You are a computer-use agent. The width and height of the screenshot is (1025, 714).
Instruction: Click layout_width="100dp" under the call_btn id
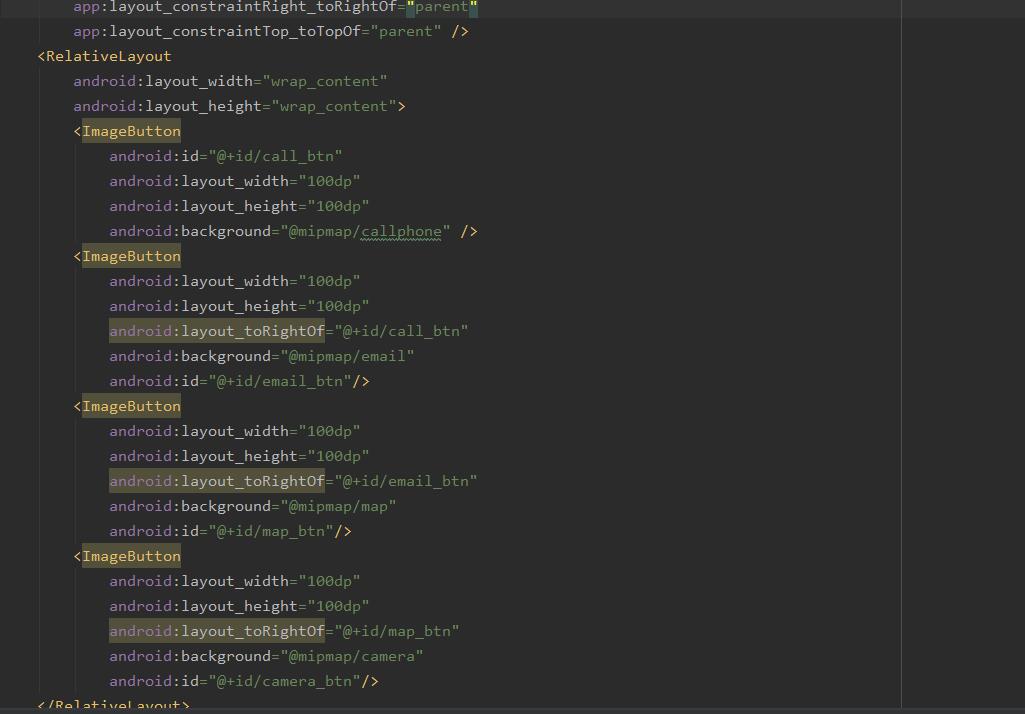tap(235, 181)
